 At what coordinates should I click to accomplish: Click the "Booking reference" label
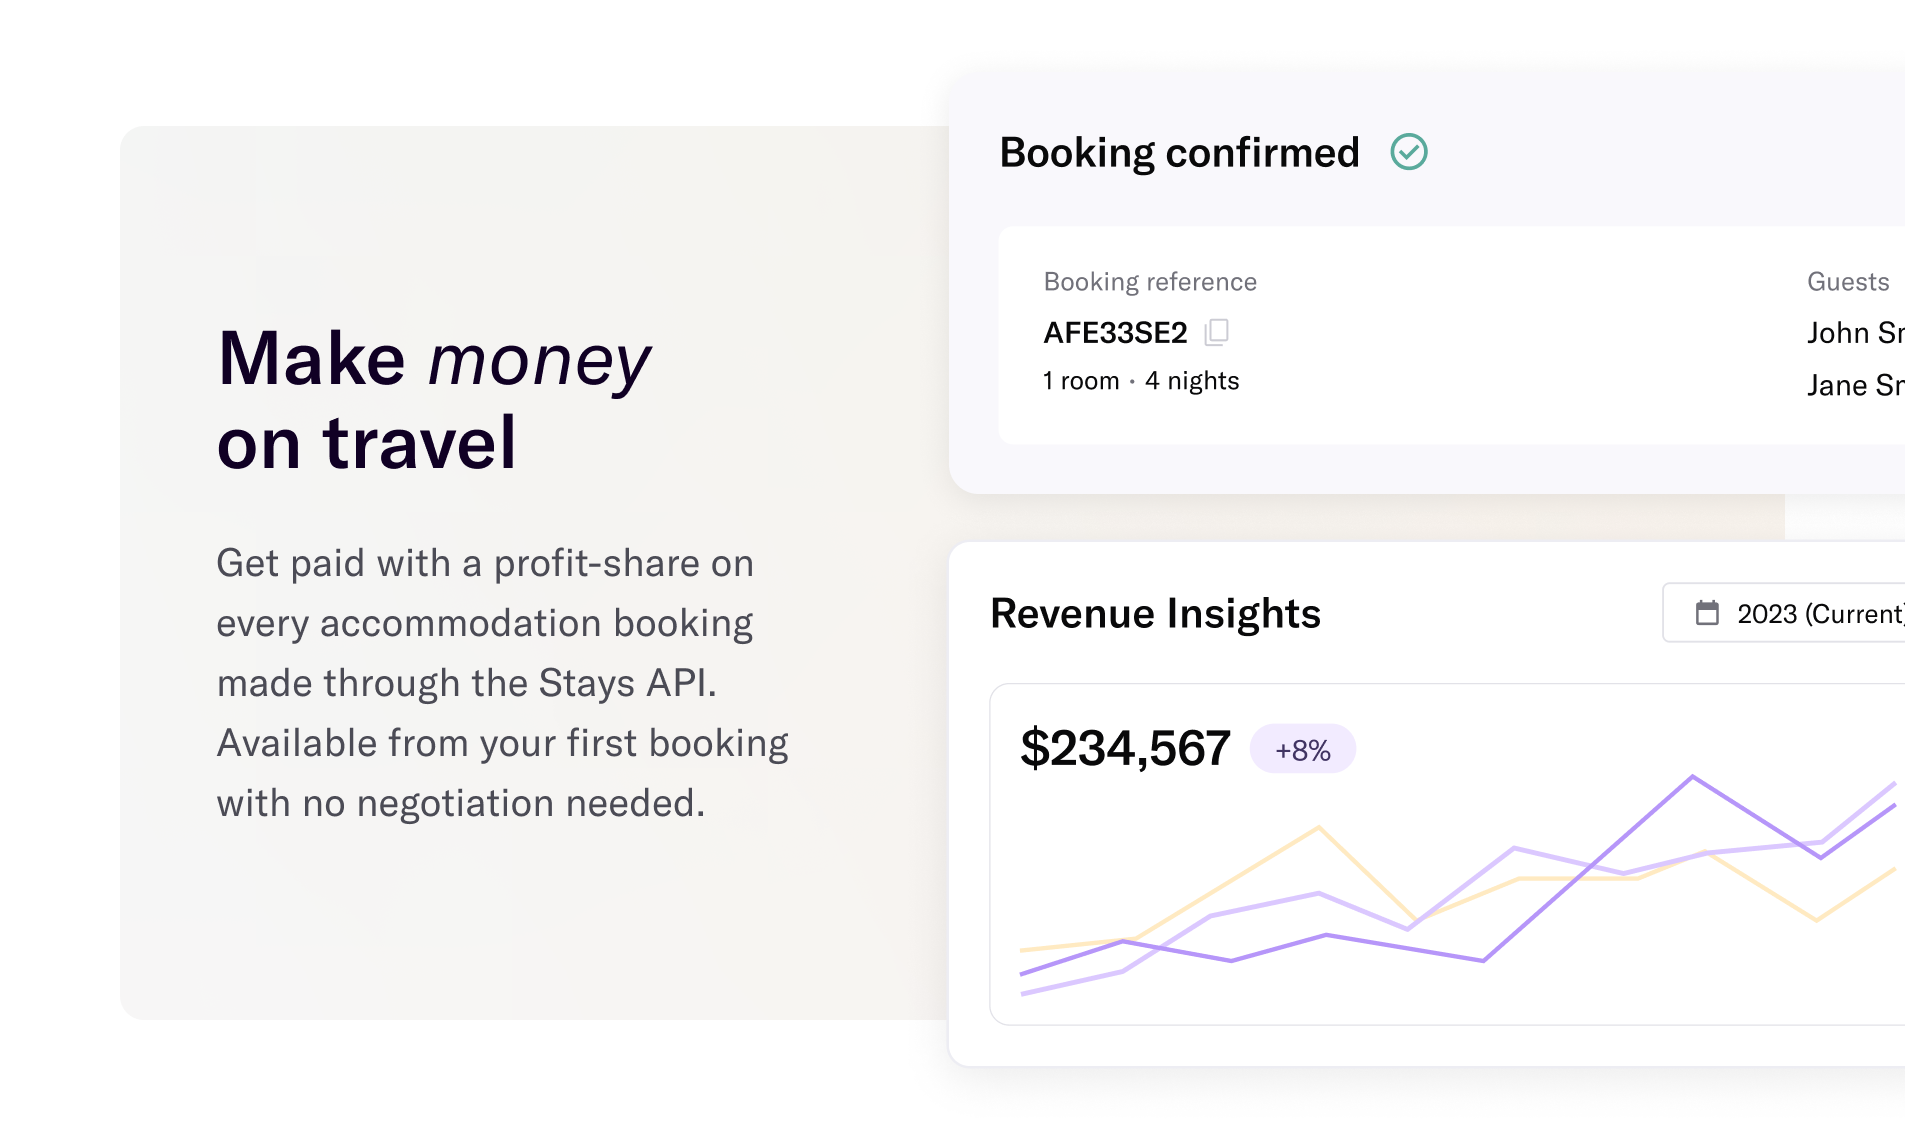tap(1150, 282)
